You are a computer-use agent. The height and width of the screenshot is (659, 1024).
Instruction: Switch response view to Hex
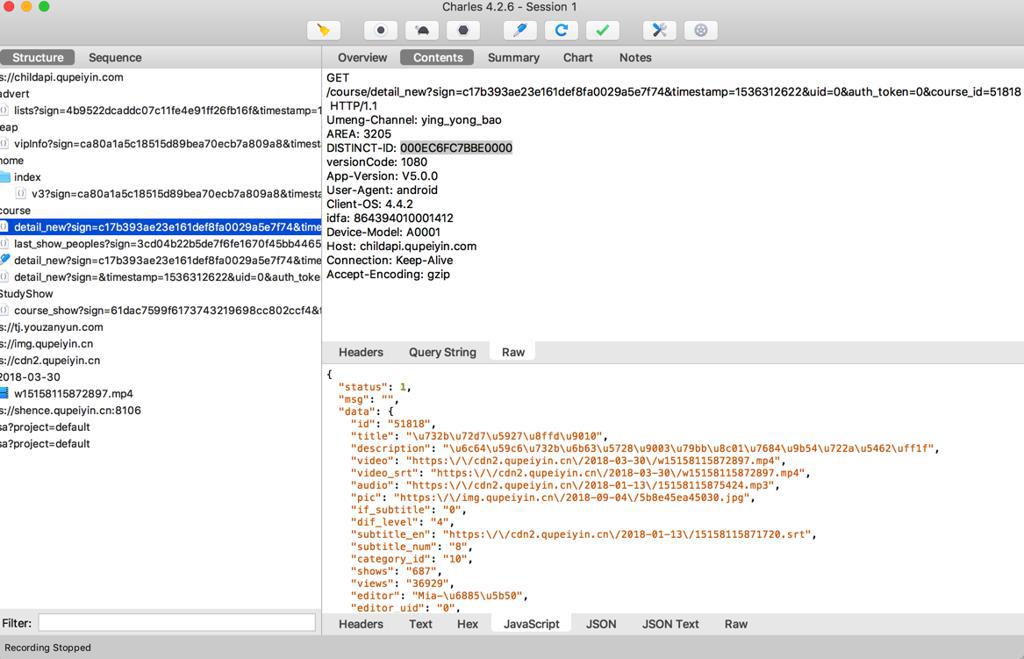(x=468, y=624)
